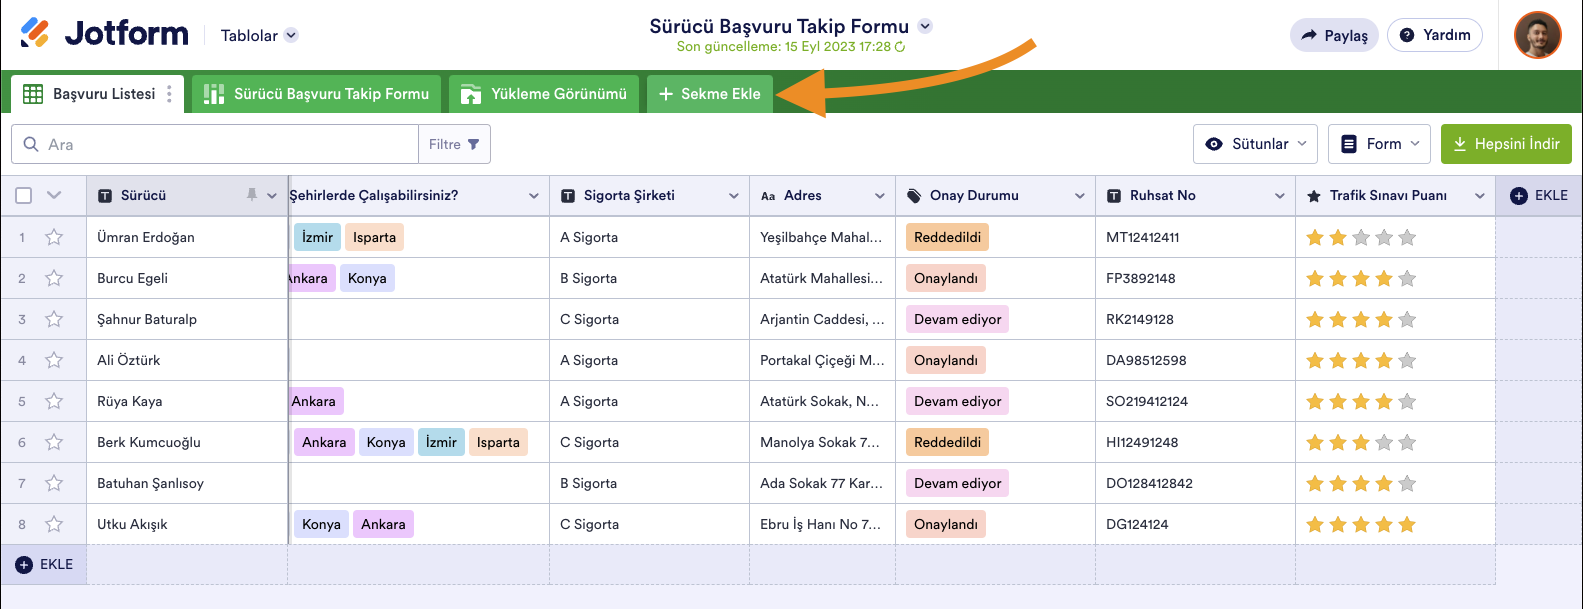The height and width of the screenshot is (609, 1583).
Task: Open the user profile avatar
Action: click(x=1537, y=35)
